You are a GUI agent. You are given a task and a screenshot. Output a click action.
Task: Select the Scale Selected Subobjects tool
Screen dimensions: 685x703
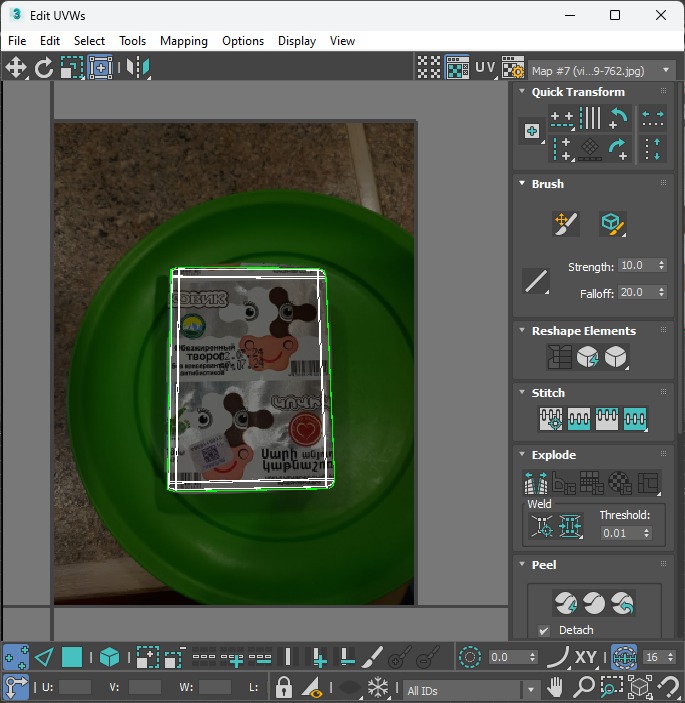(x=72, y=68)
